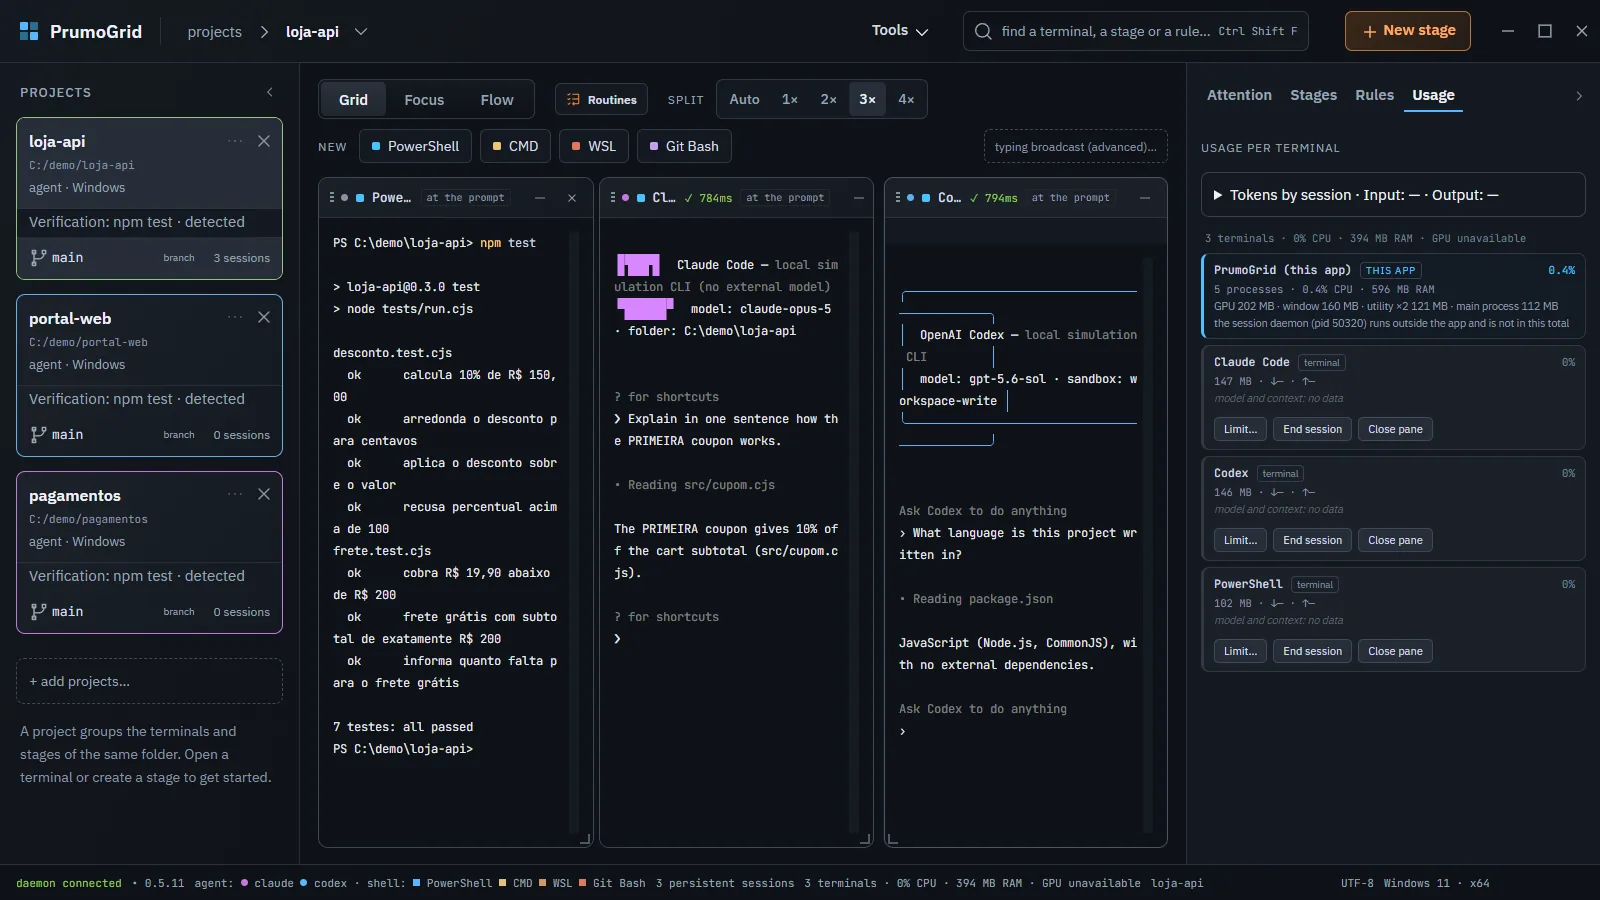This screenshot has height=900, width=1600.
Task: Open a new PowerShell terminal
Action: click(415, 146)
